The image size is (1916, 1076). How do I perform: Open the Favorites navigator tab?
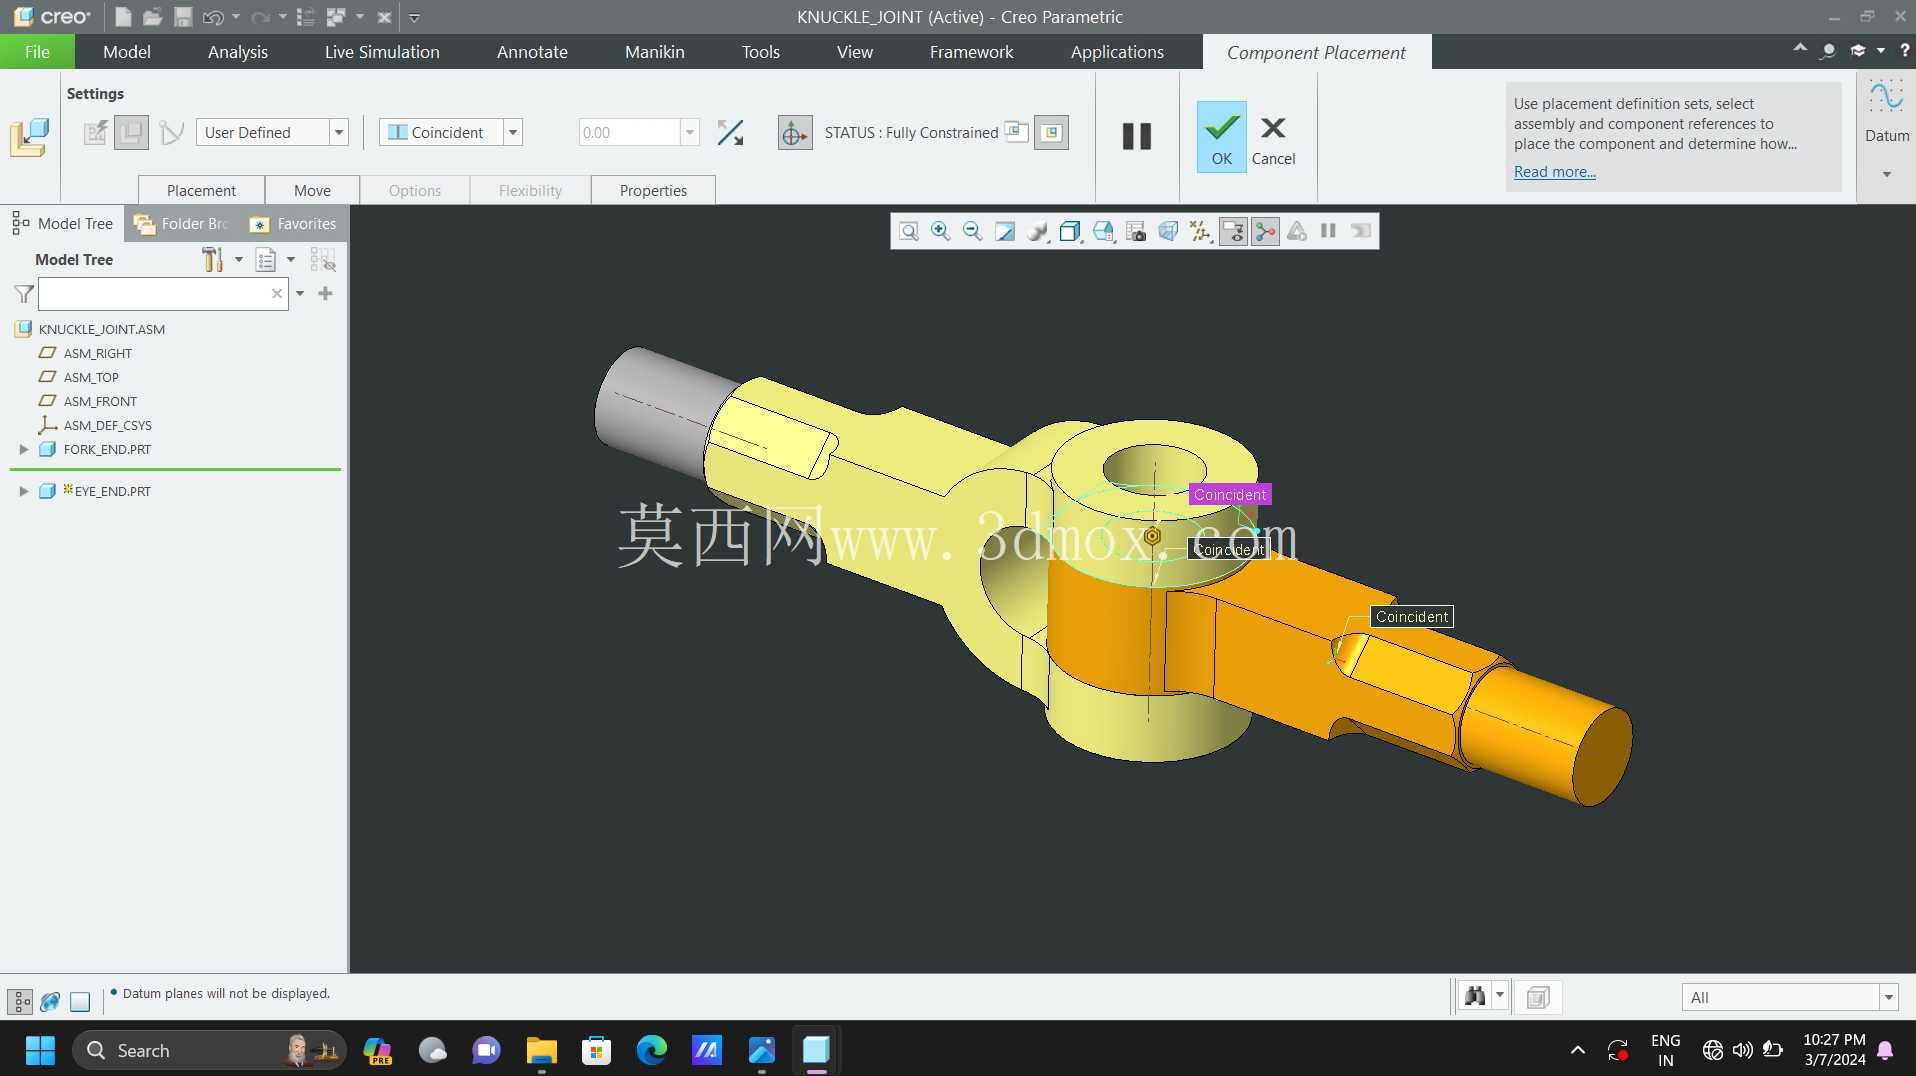[x=293, y=224]
